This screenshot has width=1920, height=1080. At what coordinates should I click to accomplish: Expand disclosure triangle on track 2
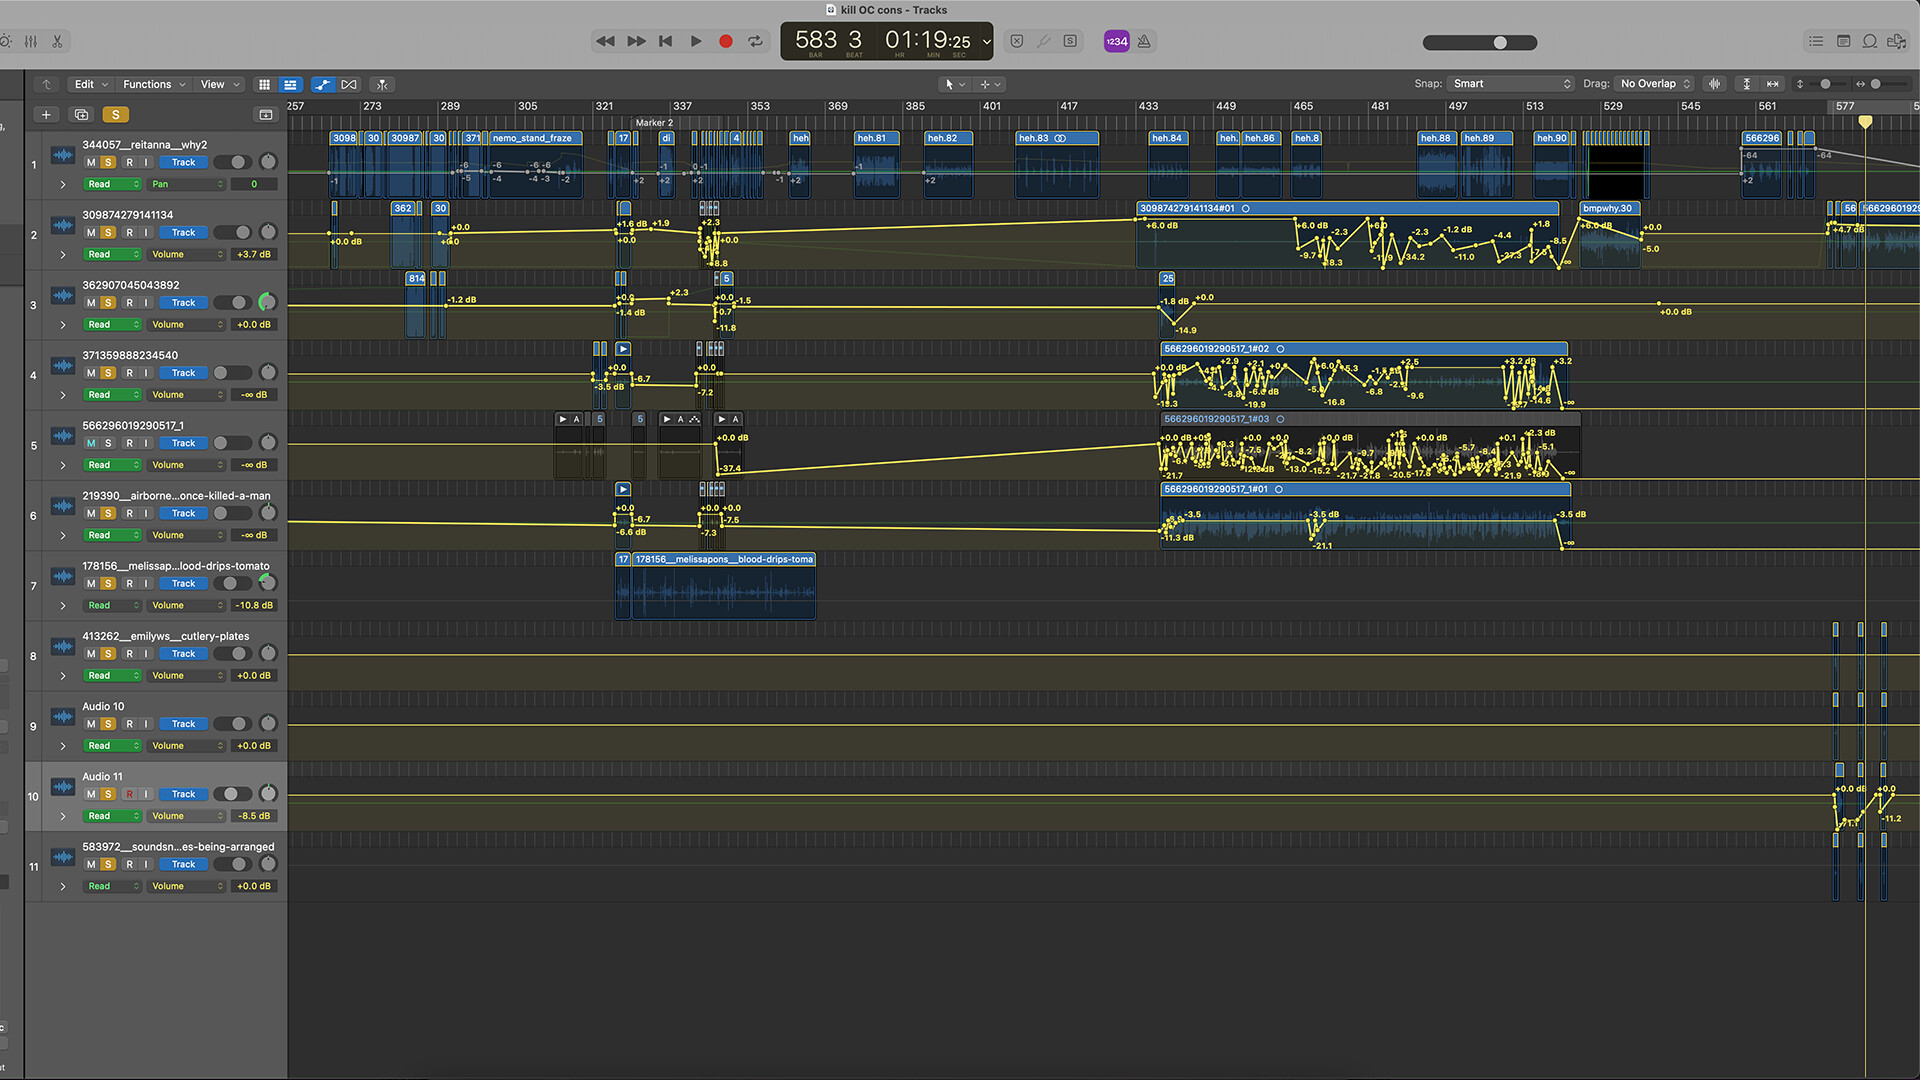pyautogui.click(x=63, y=254)
